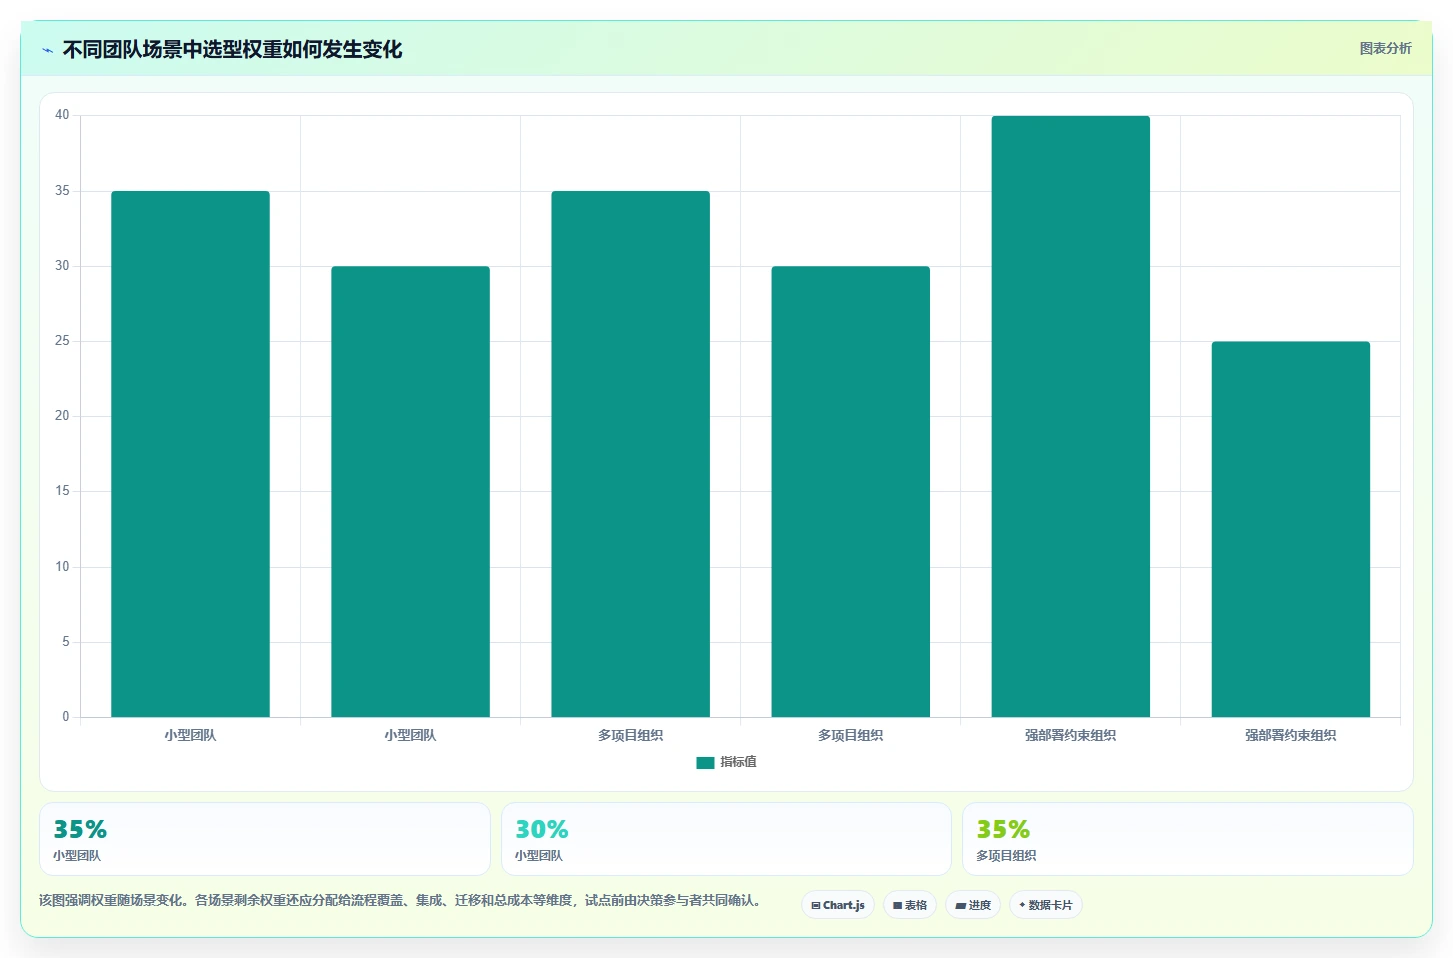This screenshot has width=1453, height=958.
Task: Click the 进度 tag
Action: coord(973,905)
